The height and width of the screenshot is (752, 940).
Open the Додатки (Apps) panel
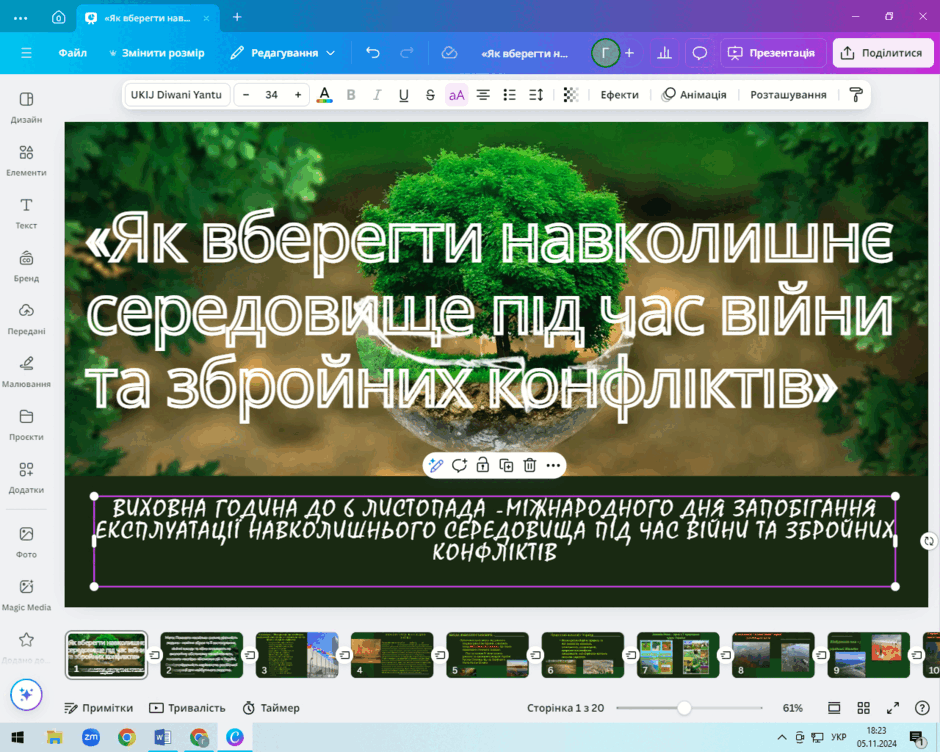(x=26, y=477)
